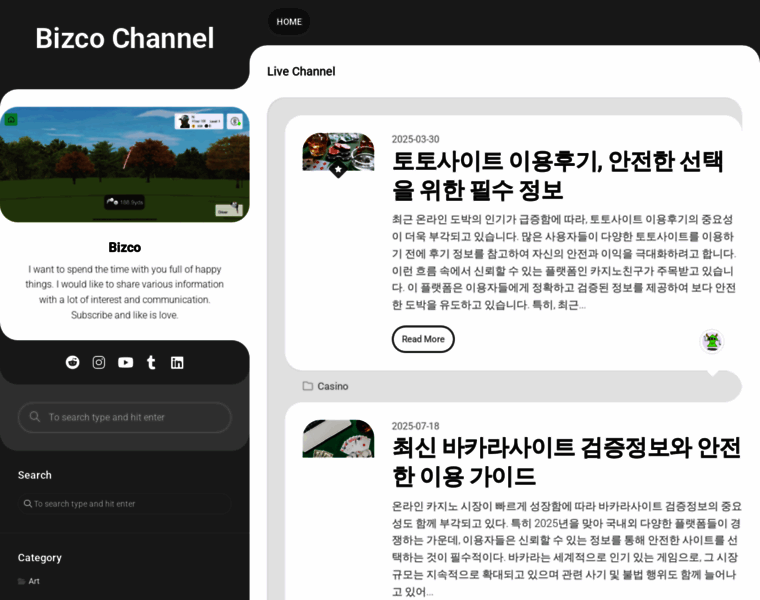The width and height of the screenshot is (760, 600).
Task: Click the Bizco Channel site title
Action: [125, 38]
